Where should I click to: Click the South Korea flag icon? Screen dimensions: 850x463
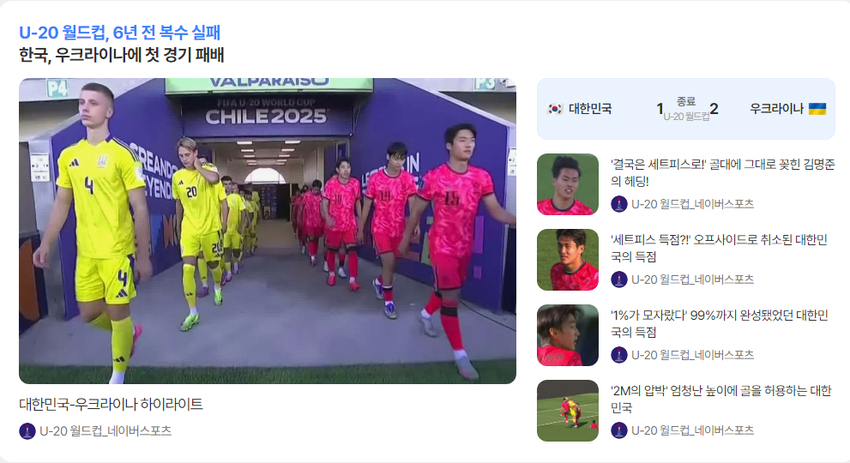(x=555, y=109)
